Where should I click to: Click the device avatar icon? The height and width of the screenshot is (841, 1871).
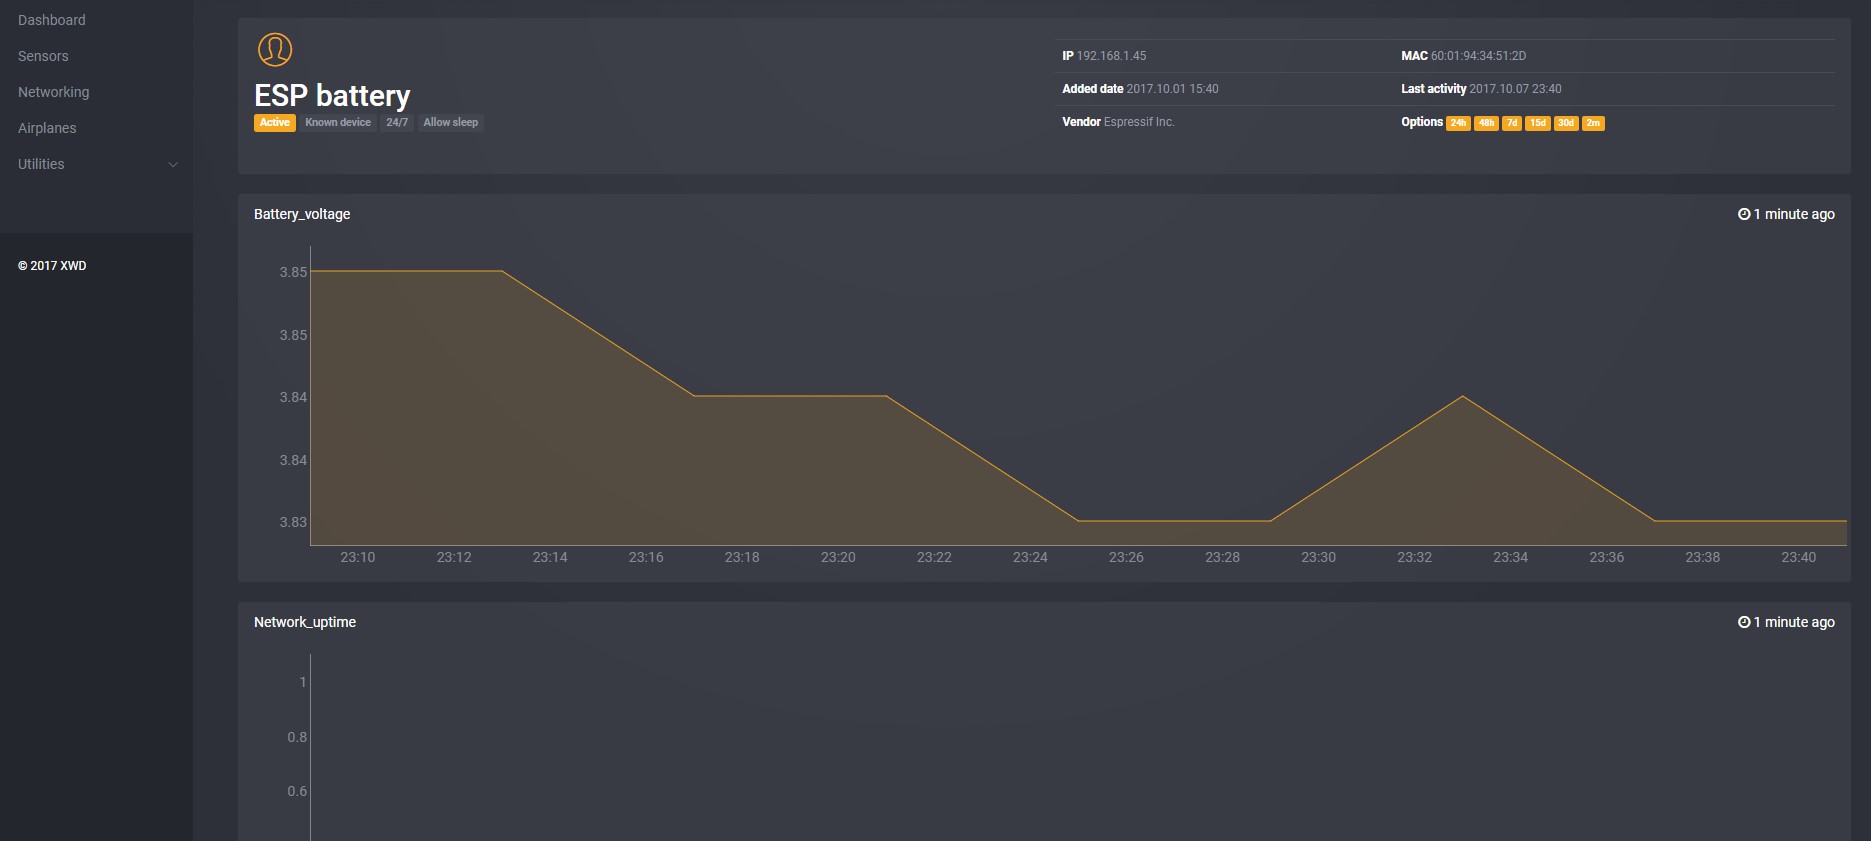point(275,49)
